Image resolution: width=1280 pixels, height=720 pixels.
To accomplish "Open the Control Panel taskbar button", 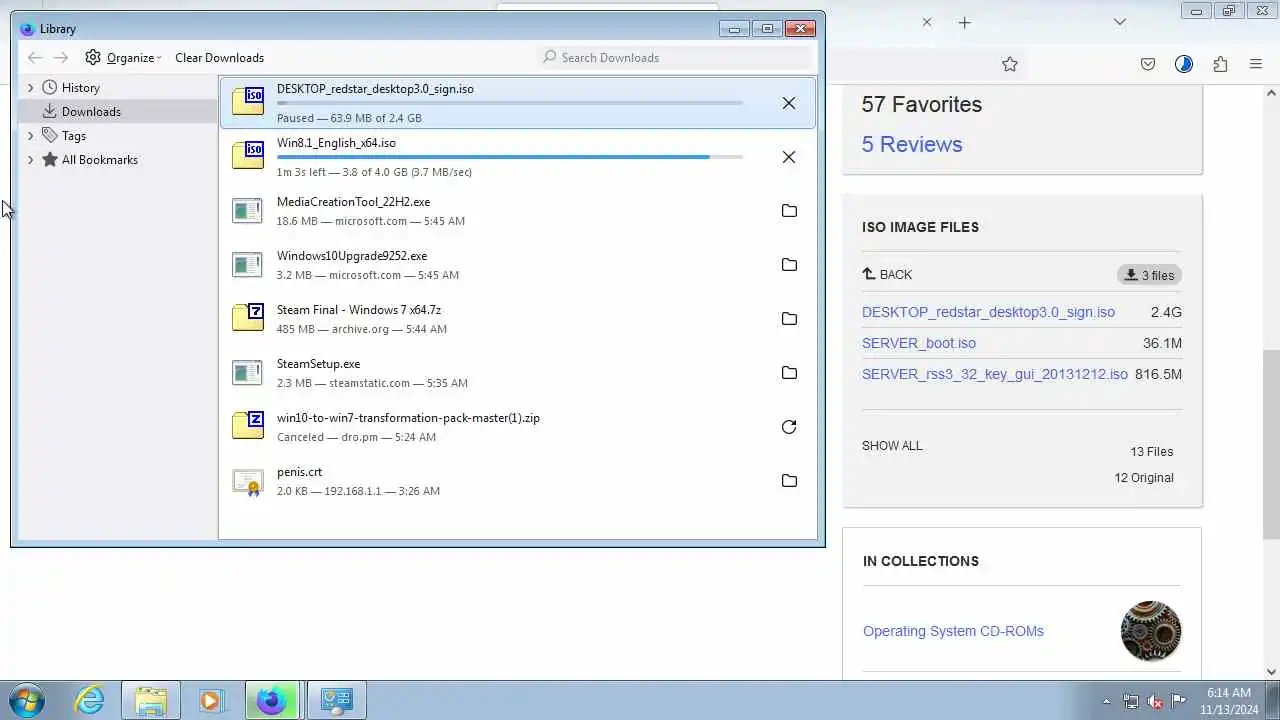I will pyautogui.click(x=337, y=700).
